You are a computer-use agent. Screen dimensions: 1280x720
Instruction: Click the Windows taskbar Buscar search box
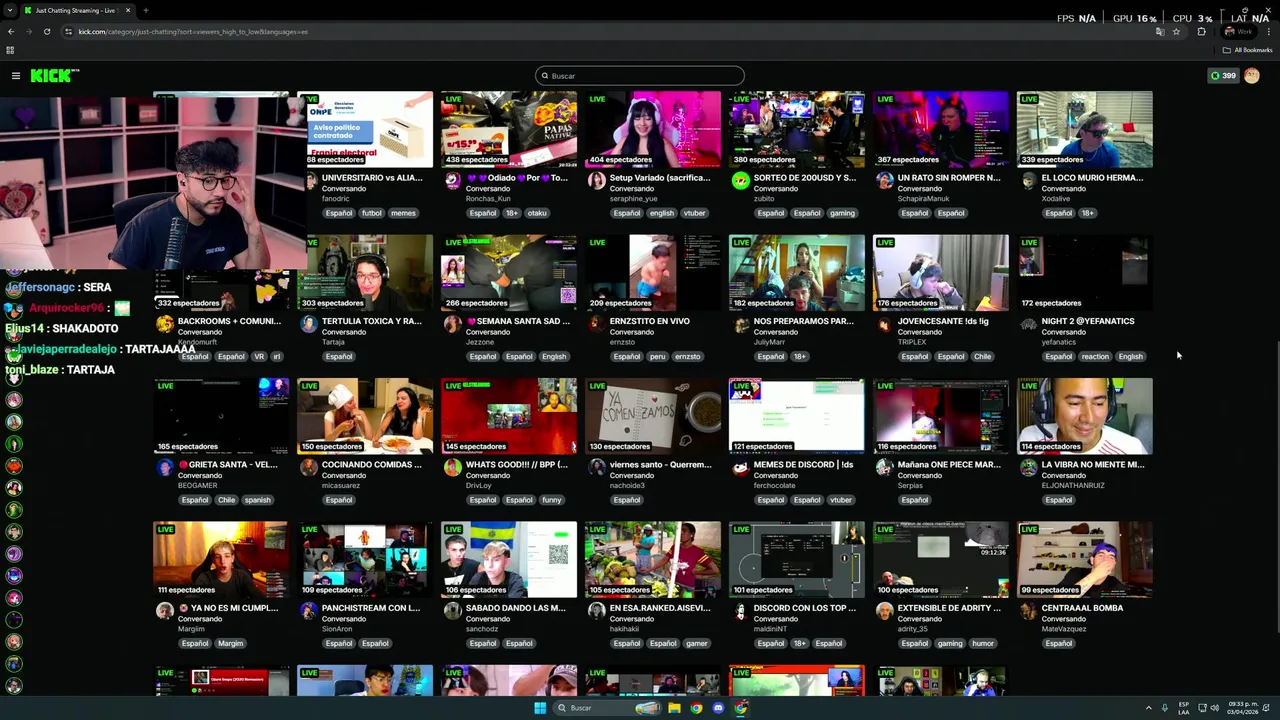607,708
